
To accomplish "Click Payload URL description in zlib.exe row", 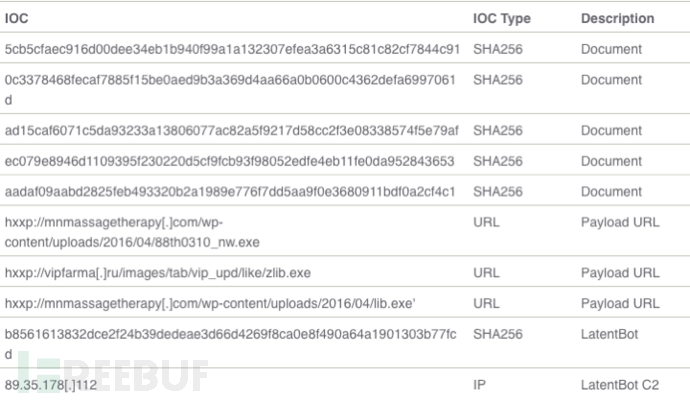I will coord(620,273).
